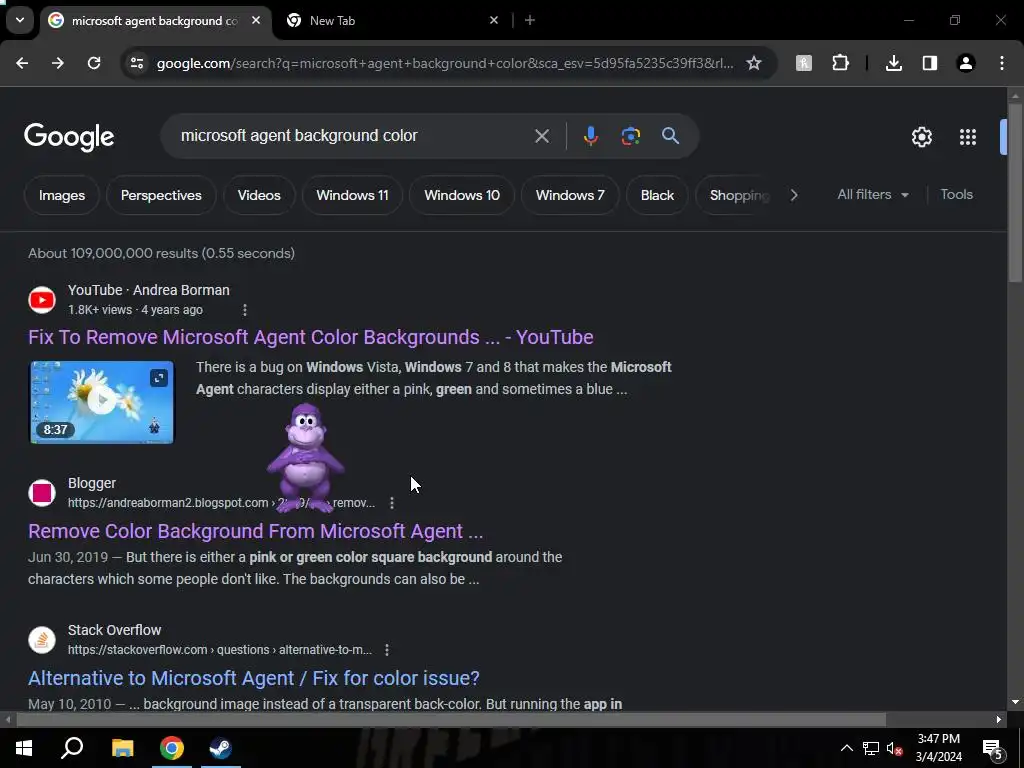The height and width of the screenshot is (768, 1024).
Task: Show hidden system tray icons
Action: point(846,748)
